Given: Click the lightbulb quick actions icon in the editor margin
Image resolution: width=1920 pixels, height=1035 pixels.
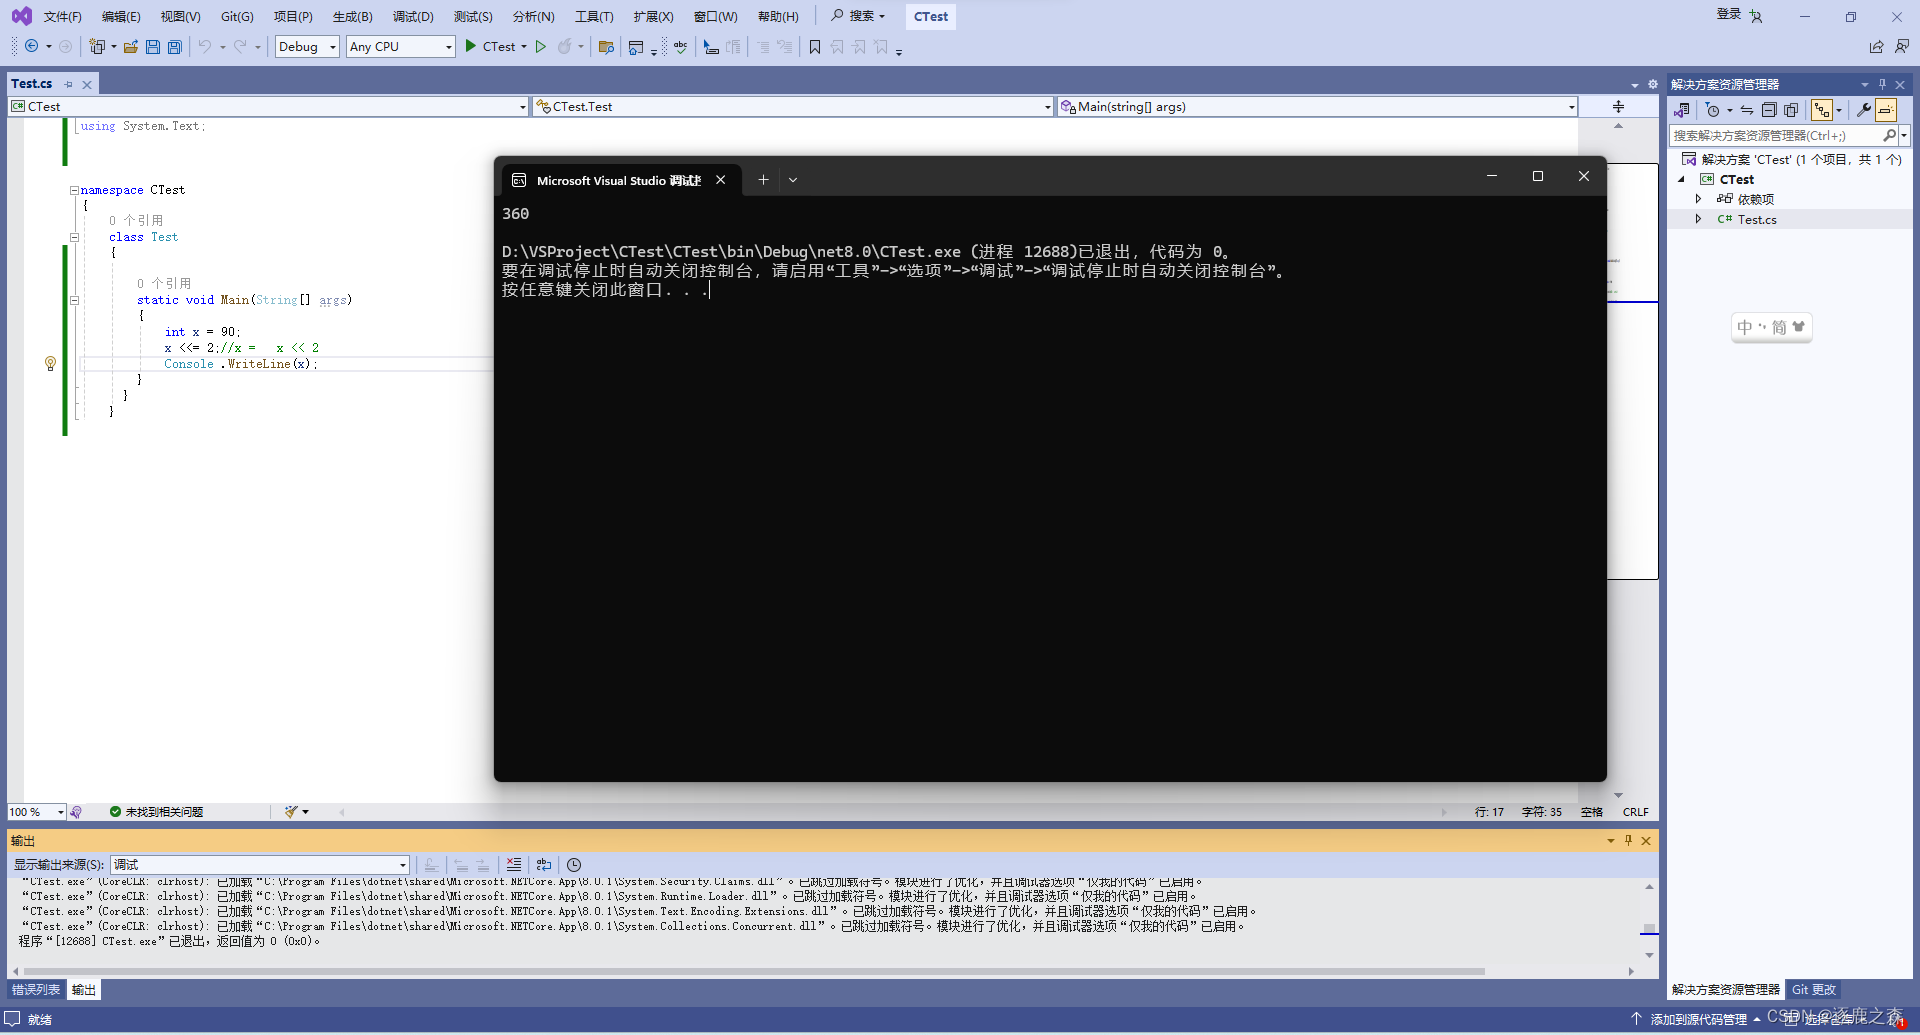Looking at the screenshot, I should 50,364.
